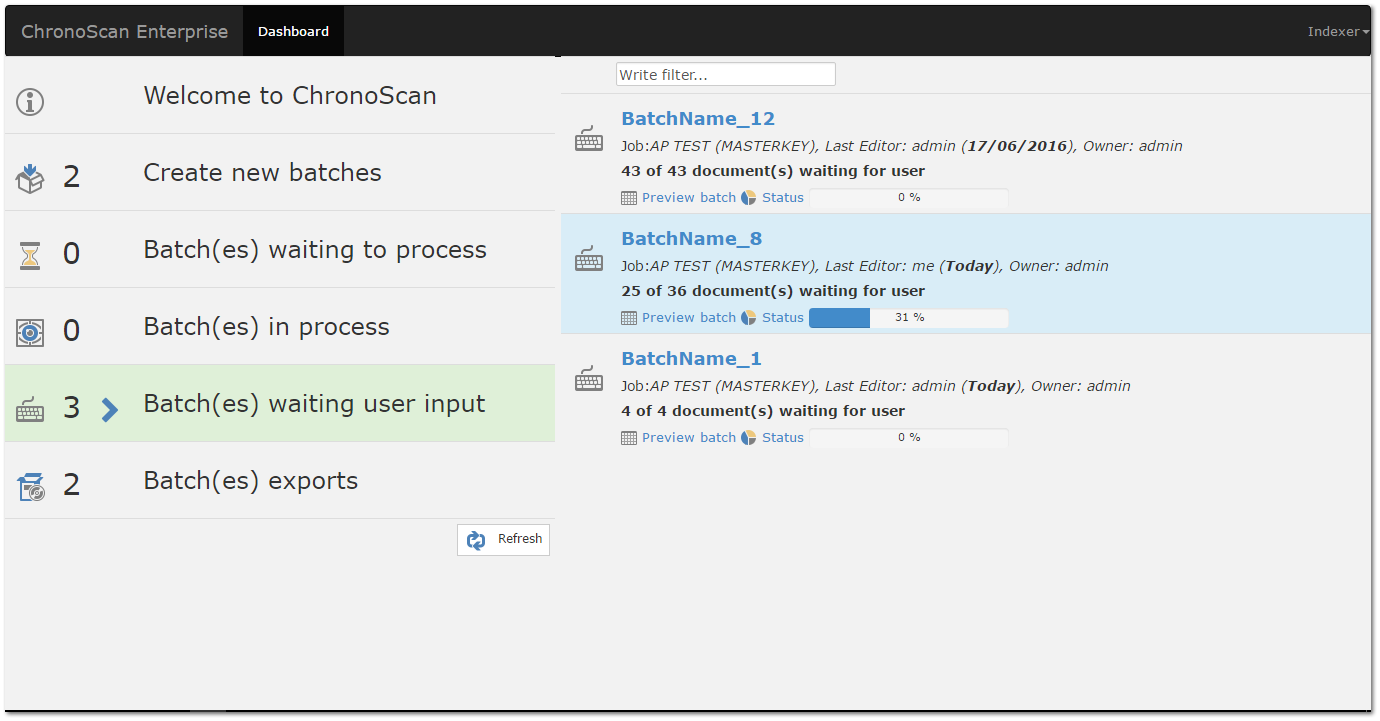Click the blue chevron arrow on the selected row
The width and height of the screenshot is (1380, 721).
tap(110, 409)
